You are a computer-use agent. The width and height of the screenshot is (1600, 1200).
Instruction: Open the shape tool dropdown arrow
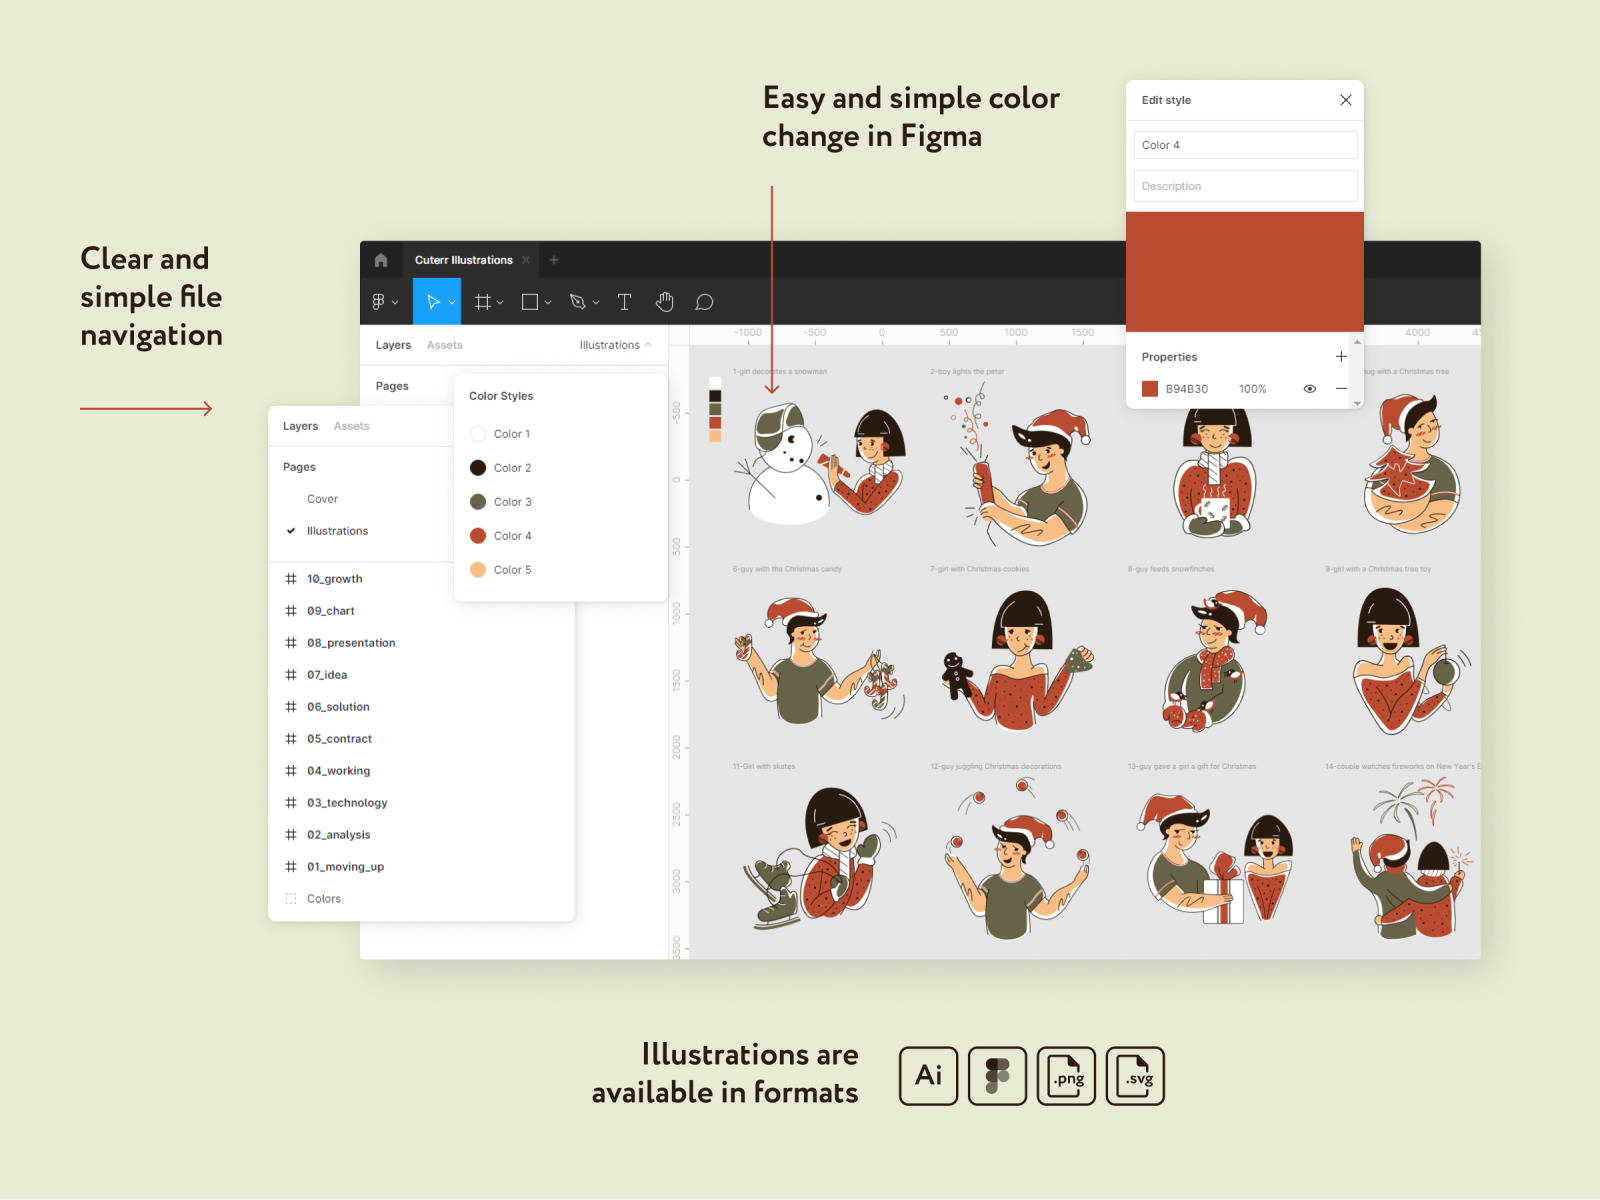(x=548, y=302)
